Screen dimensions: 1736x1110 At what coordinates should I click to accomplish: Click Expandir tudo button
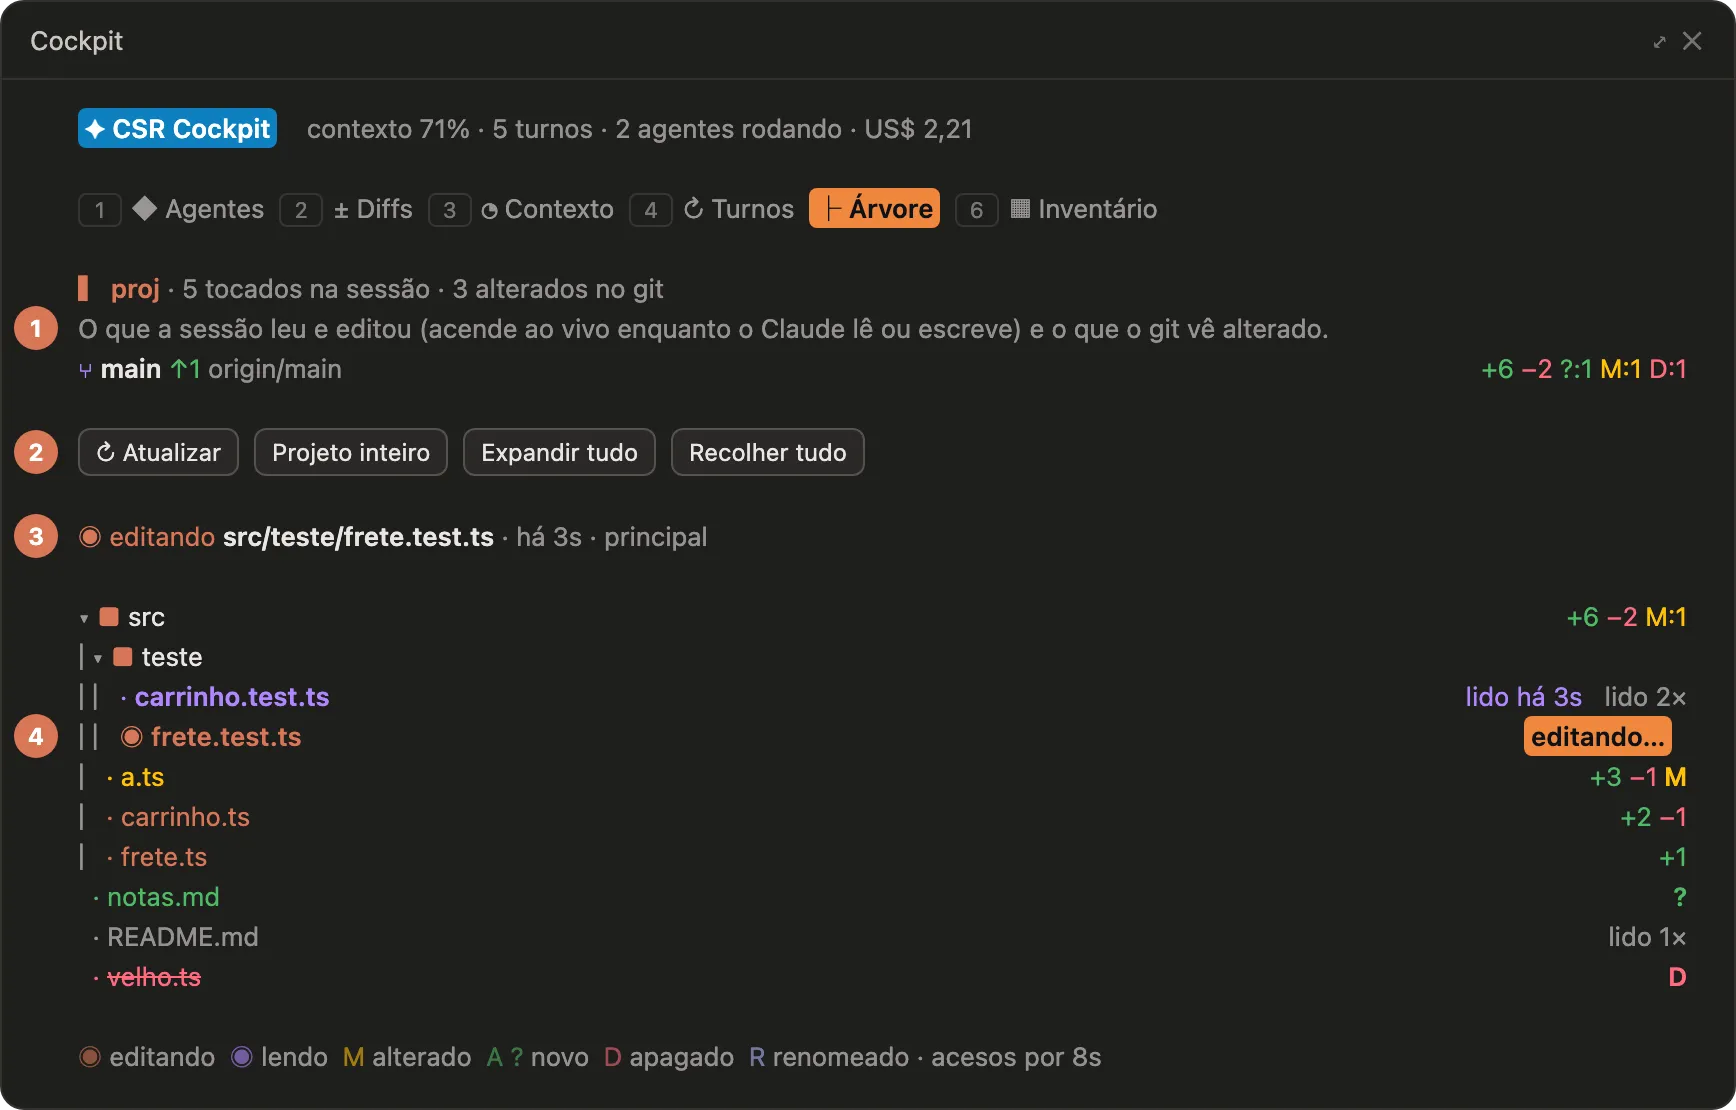559,453
